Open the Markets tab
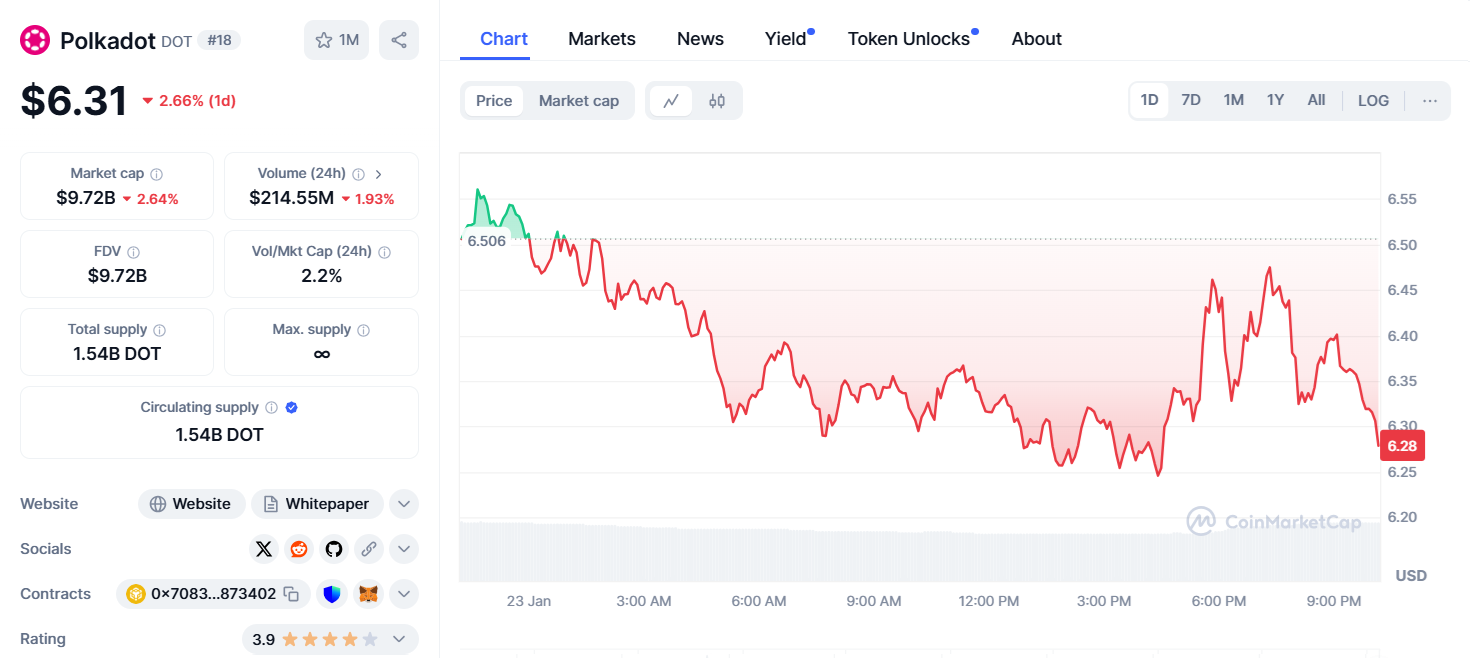Viewport: 1470px width, 658px height. click(x=602, y=39)
